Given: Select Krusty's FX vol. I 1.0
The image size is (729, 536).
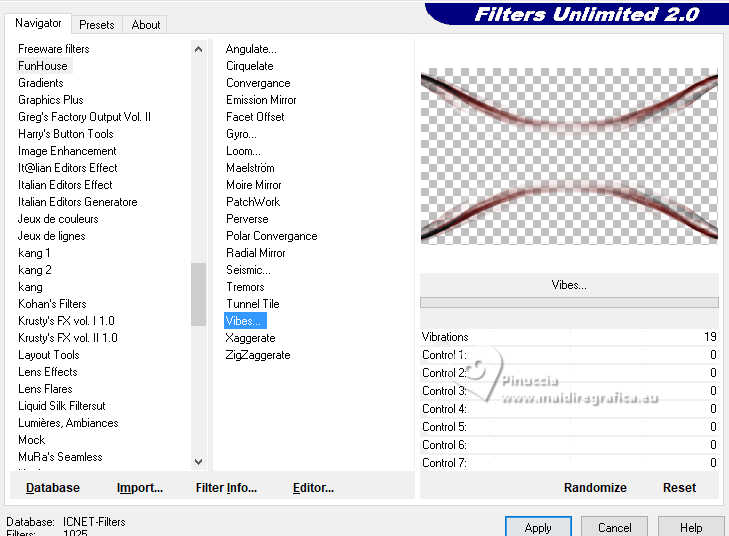Looking at the screenshot, I should 66,321.
